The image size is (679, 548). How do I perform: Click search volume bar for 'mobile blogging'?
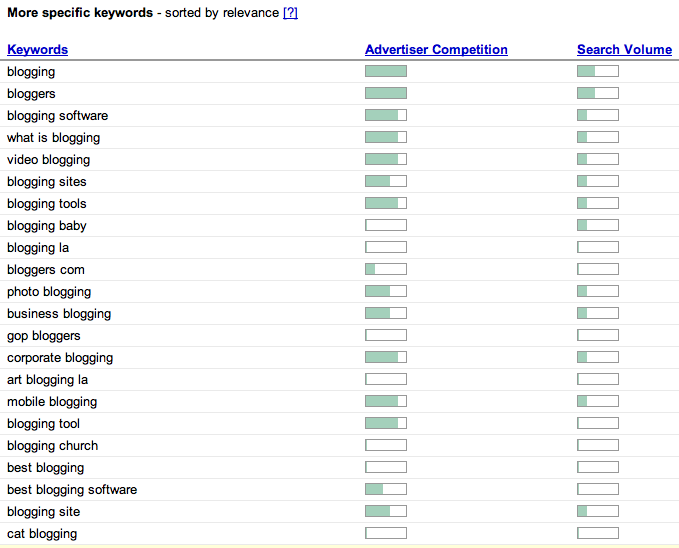click(598, 401)
